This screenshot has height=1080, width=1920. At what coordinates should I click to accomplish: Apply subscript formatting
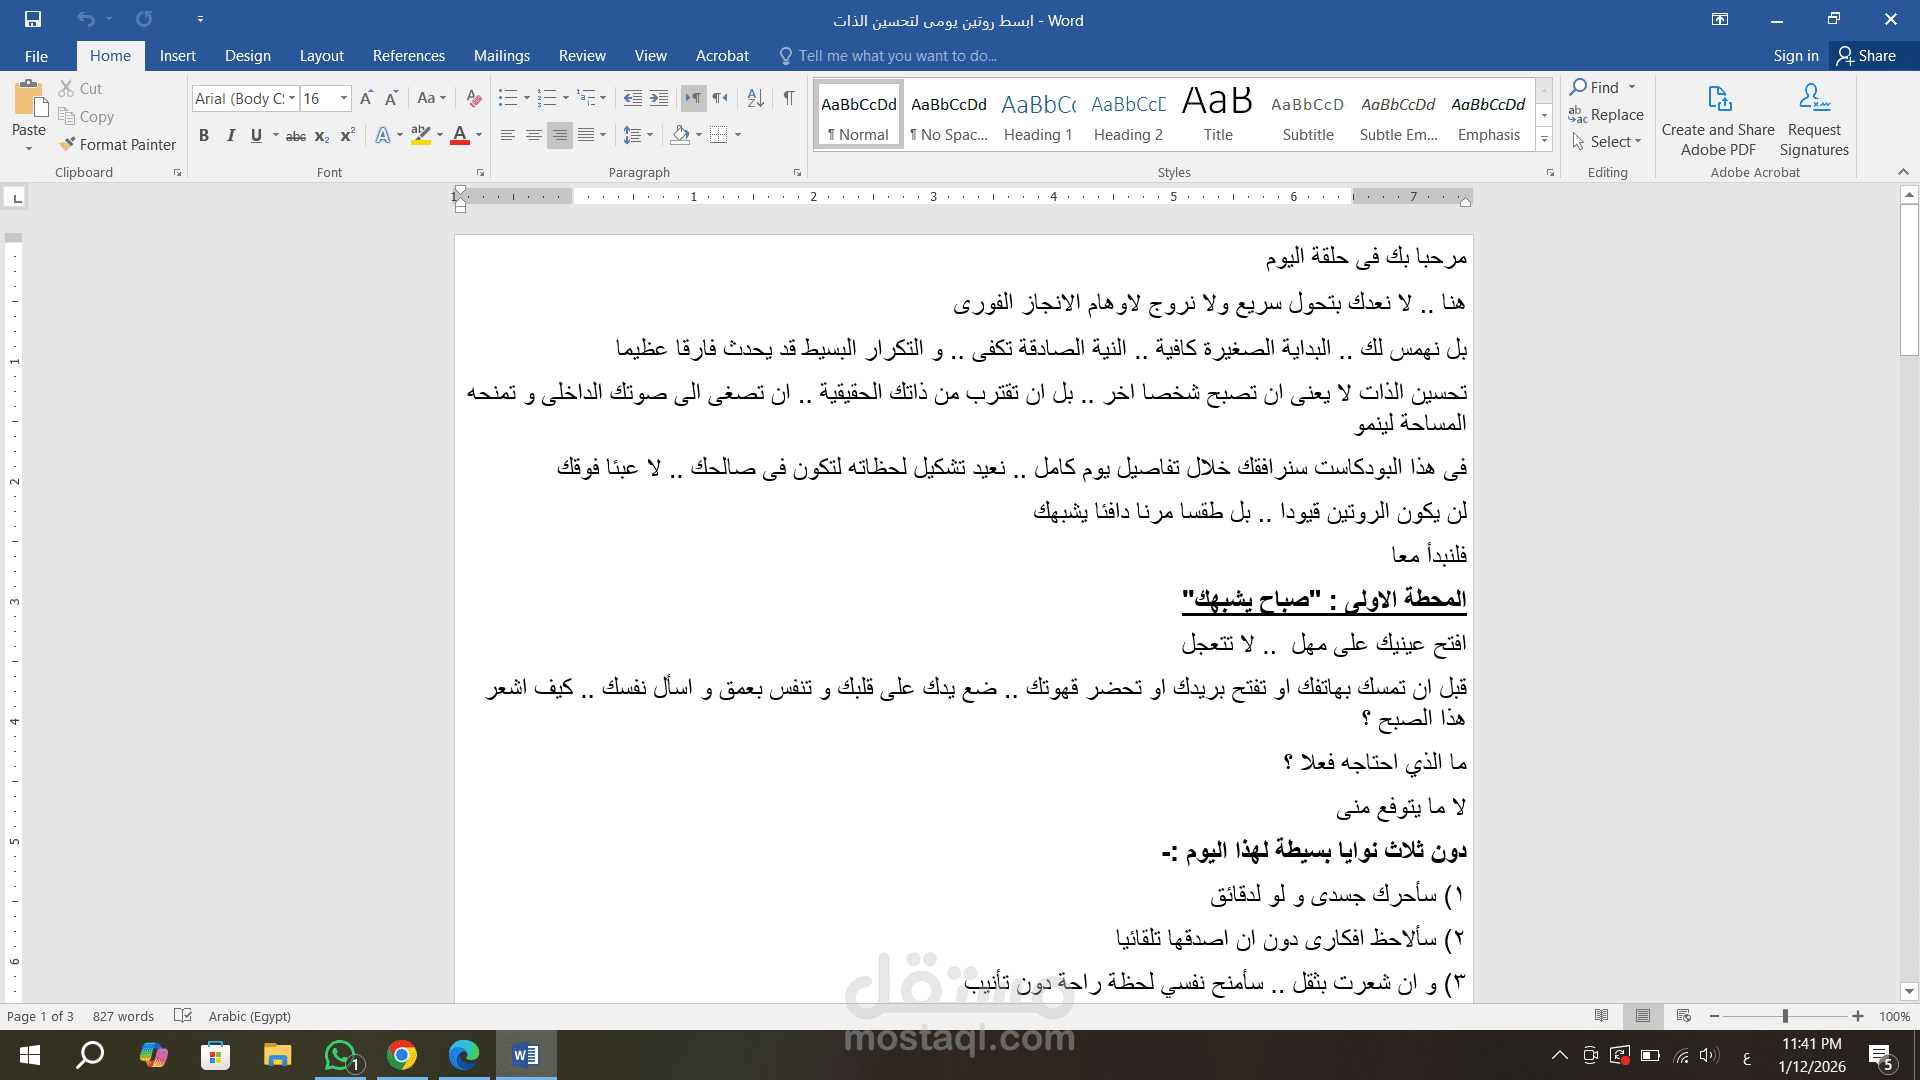322,135
